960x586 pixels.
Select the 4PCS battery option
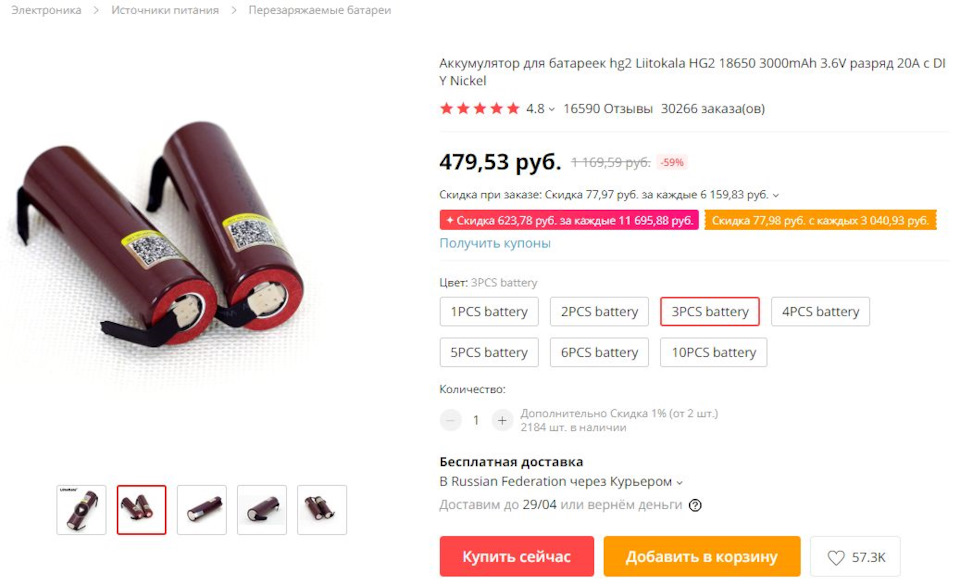point(820,312)
